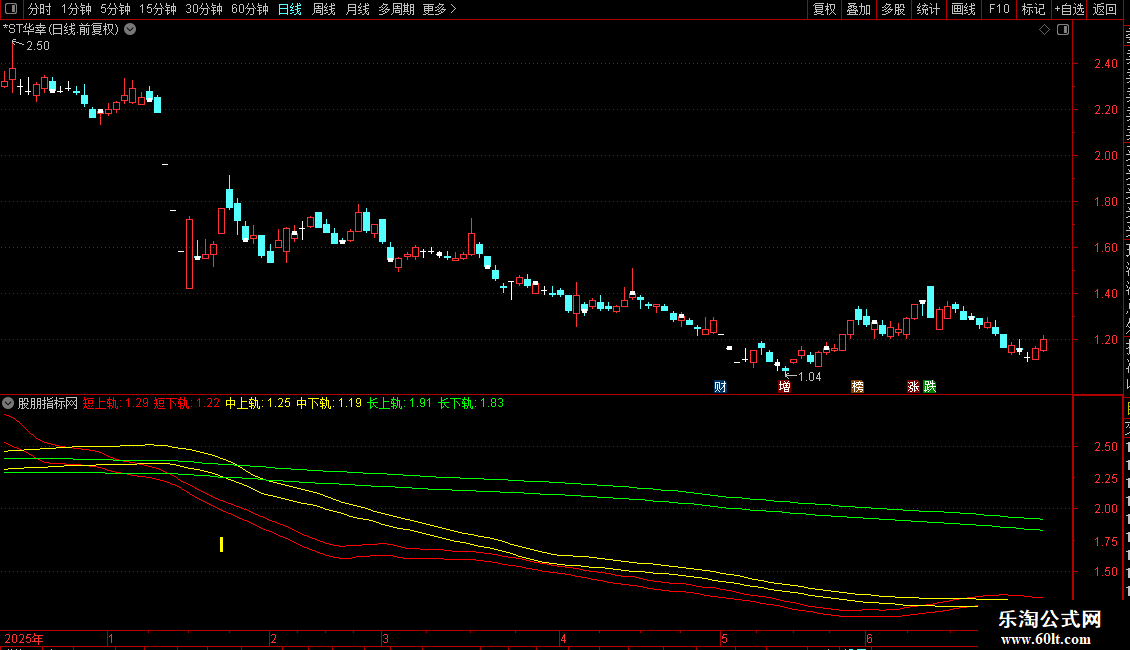
Task: Click the 长上轨: 1.91 value
Action: pyautogui.click(x=400, y=403)
